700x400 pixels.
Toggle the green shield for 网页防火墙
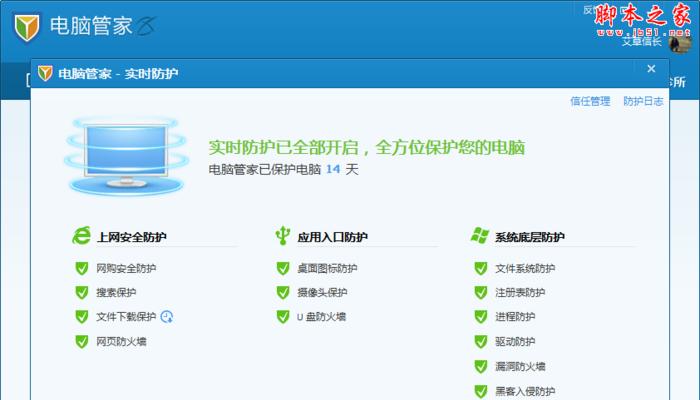point(82,342)
